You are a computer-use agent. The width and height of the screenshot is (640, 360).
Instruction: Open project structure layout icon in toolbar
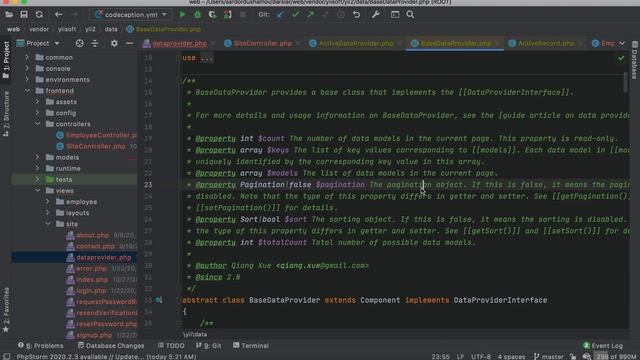(x=395, y=15)
